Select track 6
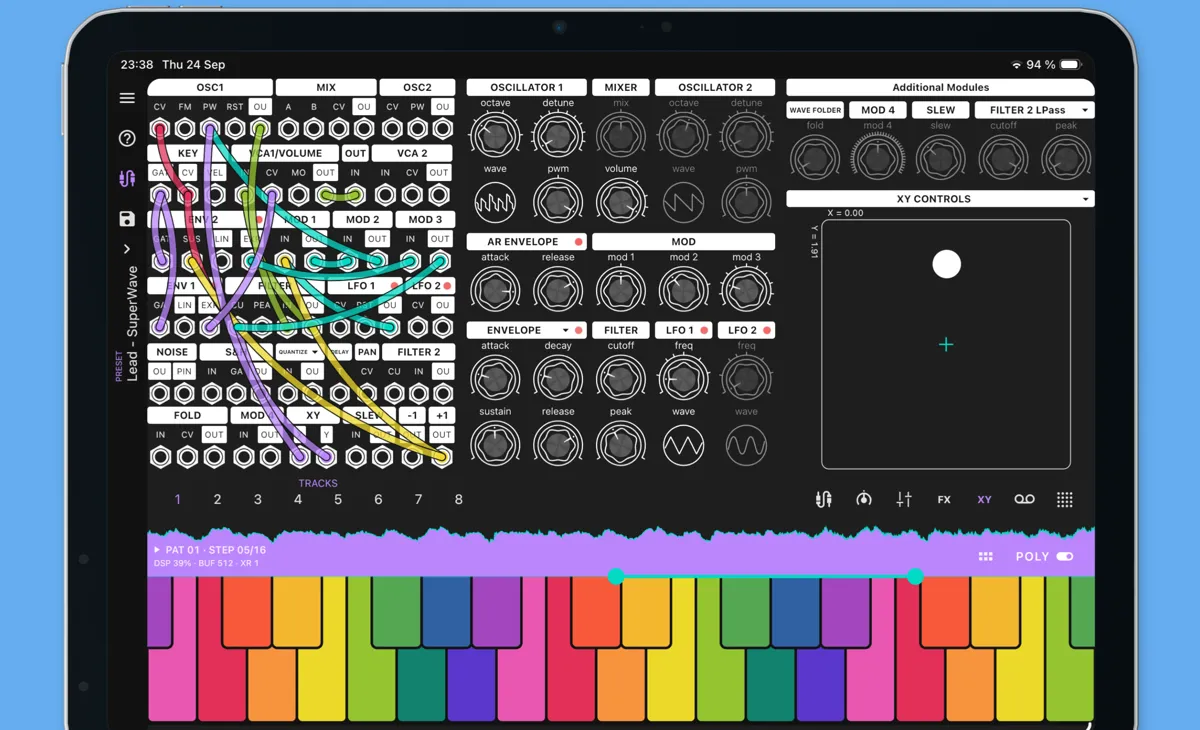 point(378,499)
